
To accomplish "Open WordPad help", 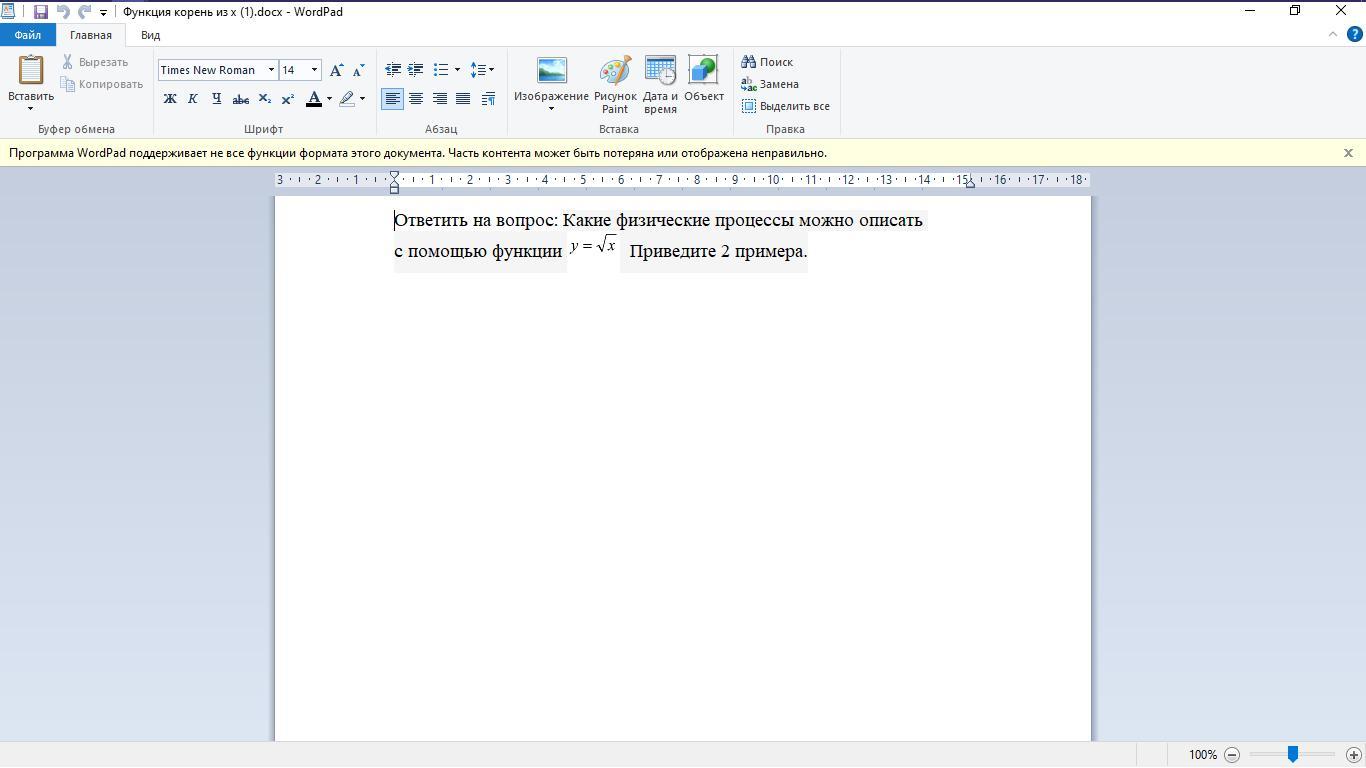I will click(x=1355, y=34).
